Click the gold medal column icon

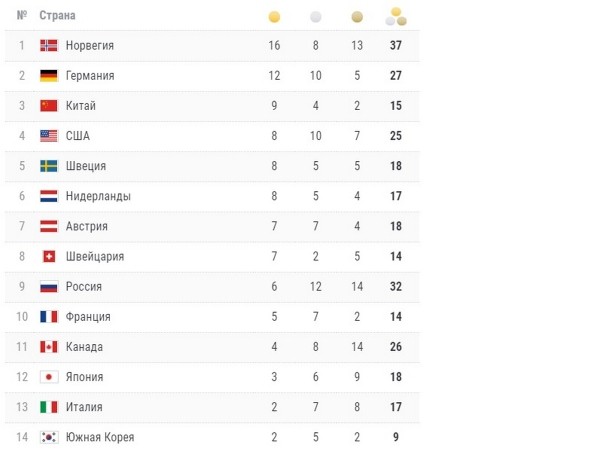tap(274, 17)
